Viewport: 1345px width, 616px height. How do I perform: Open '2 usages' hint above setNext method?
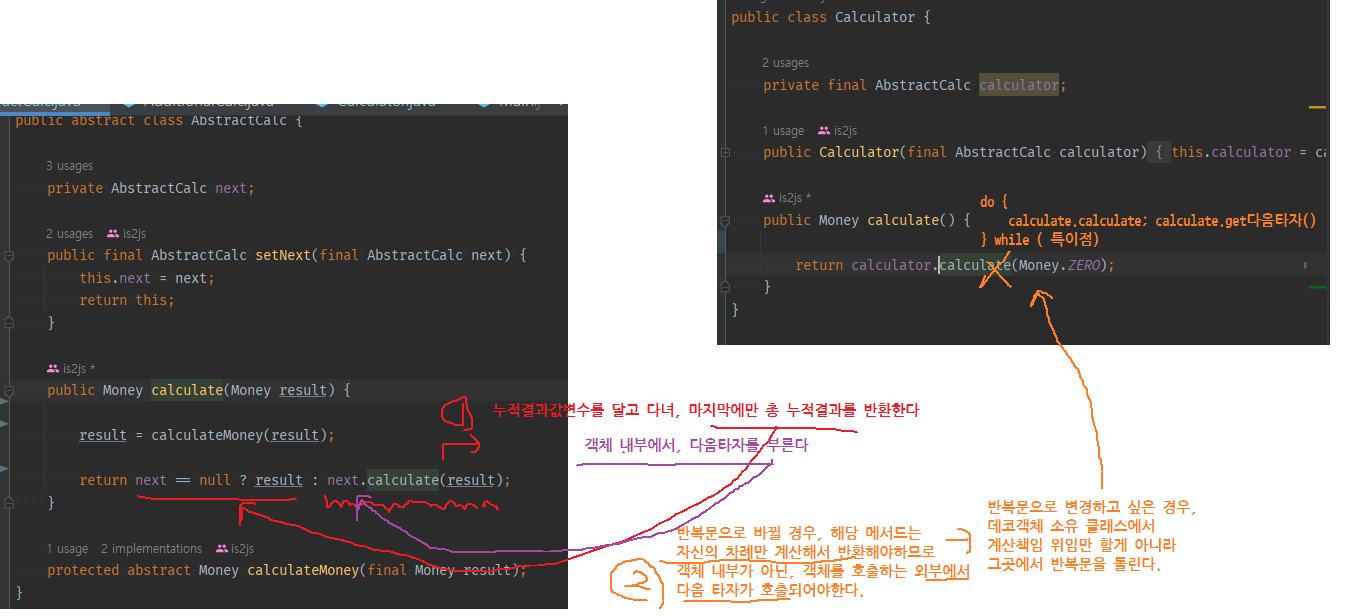69,233
